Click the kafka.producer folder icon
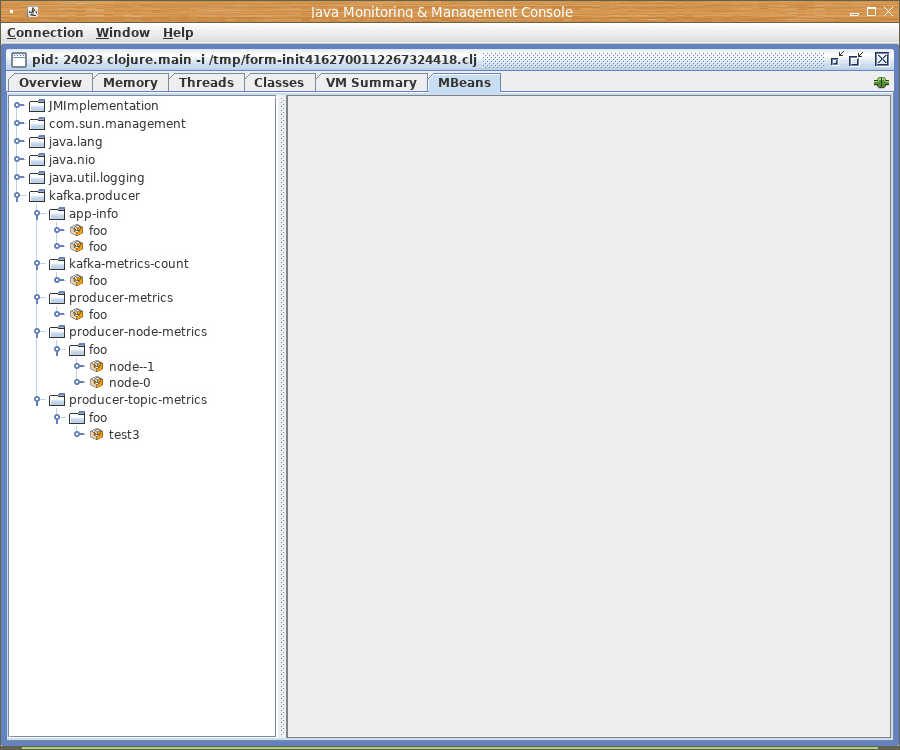Viewport: 900px width, 750px height. click(37, 196)
